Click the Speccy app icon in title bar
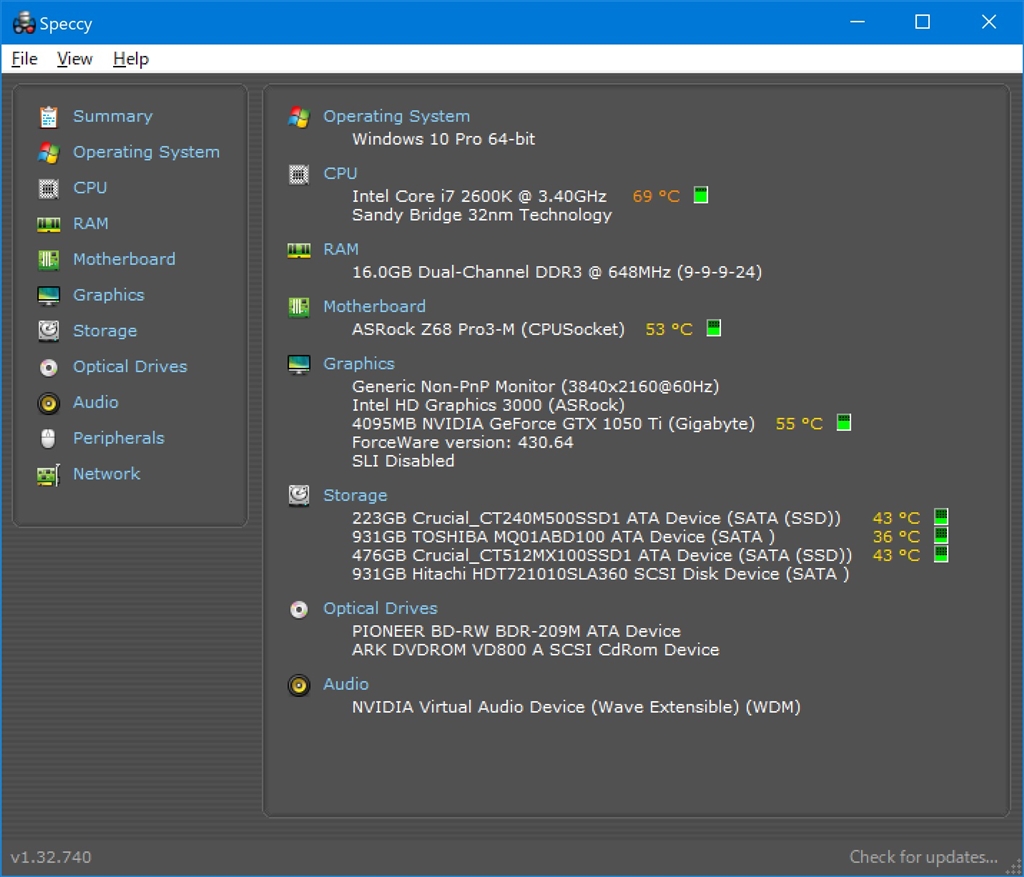Viewport: 1024px width, 877px height. coord(24,23)
